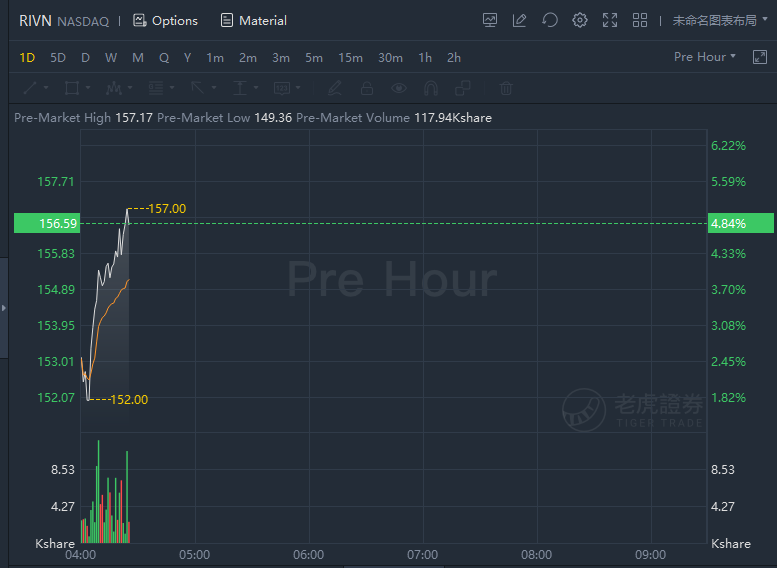Open the Options chain for RIVN

coord(166,21)
